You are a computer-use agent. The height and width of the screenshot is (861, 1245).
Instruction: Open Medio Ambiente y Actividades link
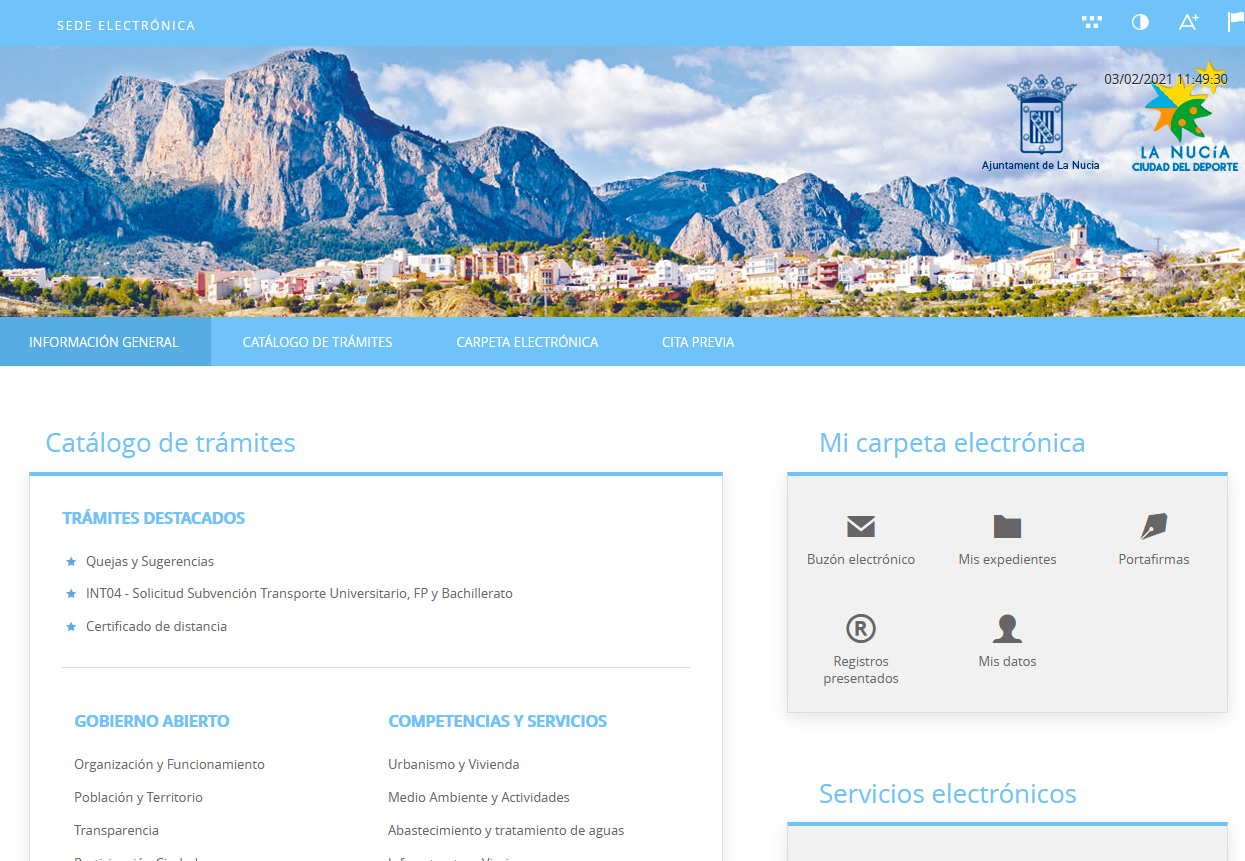click(x=479, y=798)
